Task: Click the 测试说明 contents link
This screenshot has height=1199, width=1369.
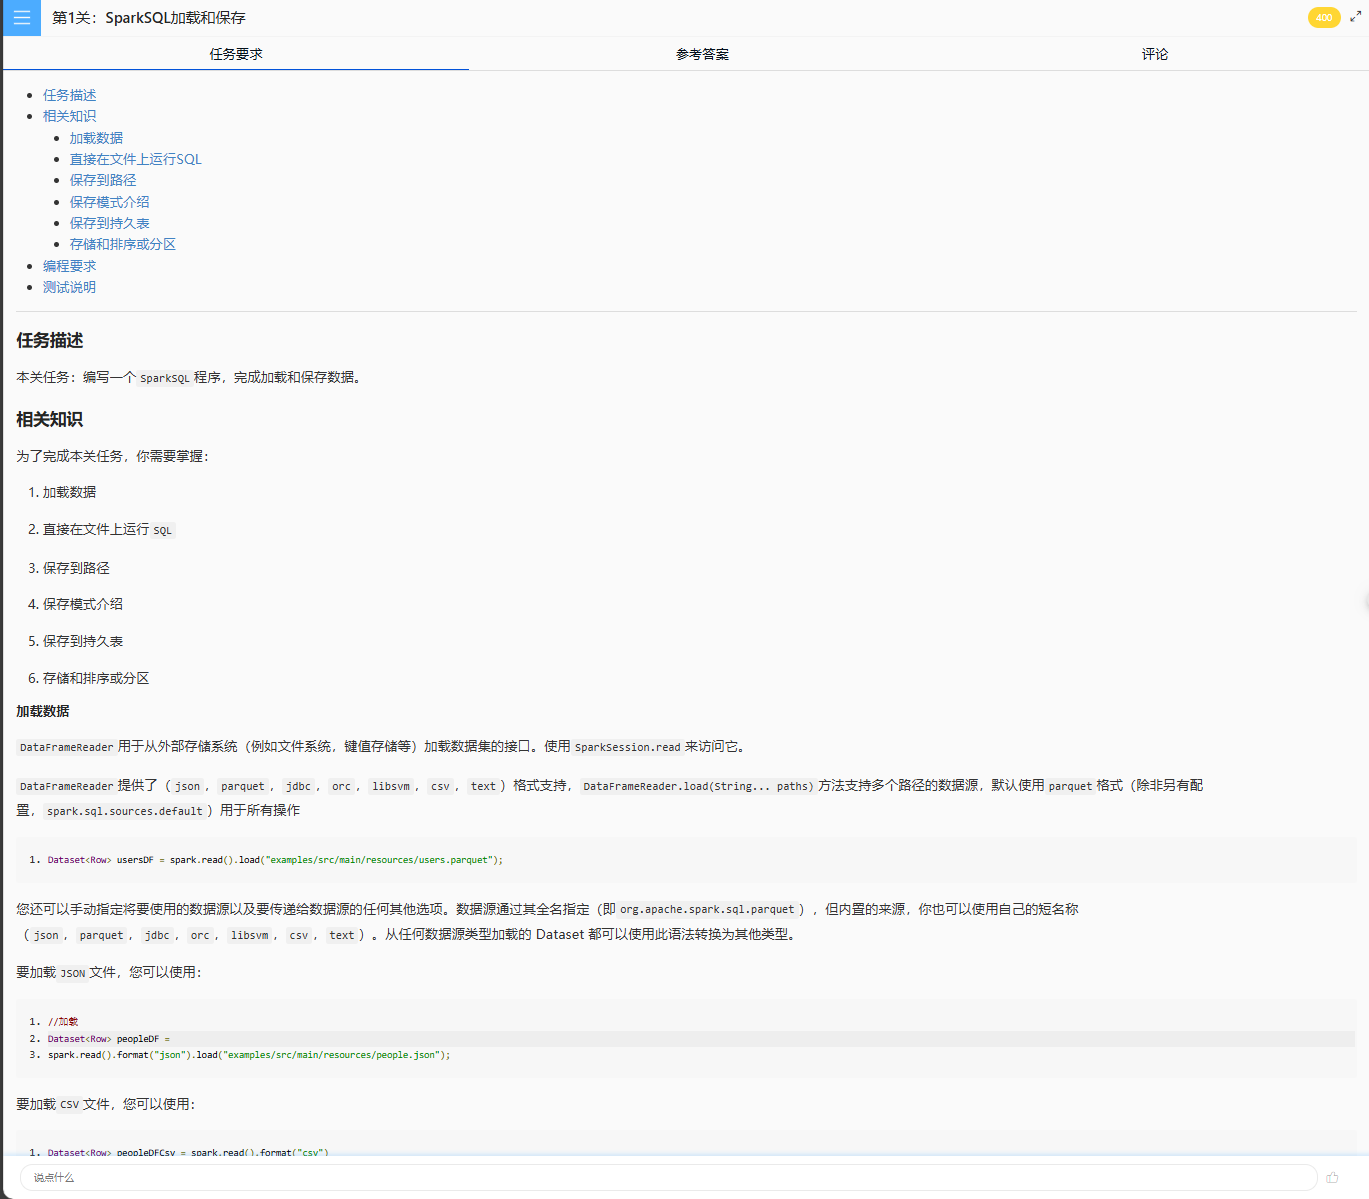Action: (x=69, y=287)
